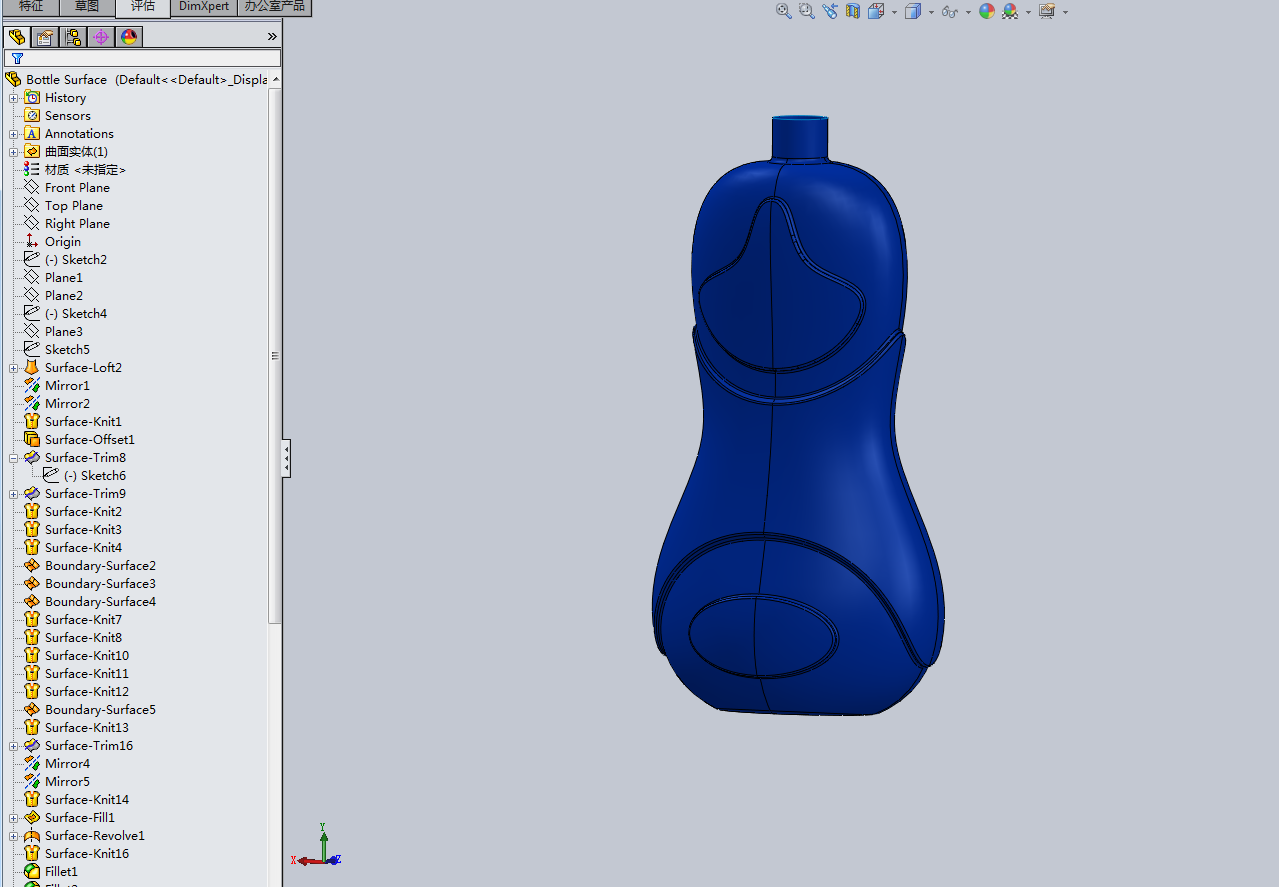Image resolution: width=1279 pixels, height=887 pixels.
Task: Click the coordinate triad in the viewport
Action: pyautogui.click(x=317, y=847)
